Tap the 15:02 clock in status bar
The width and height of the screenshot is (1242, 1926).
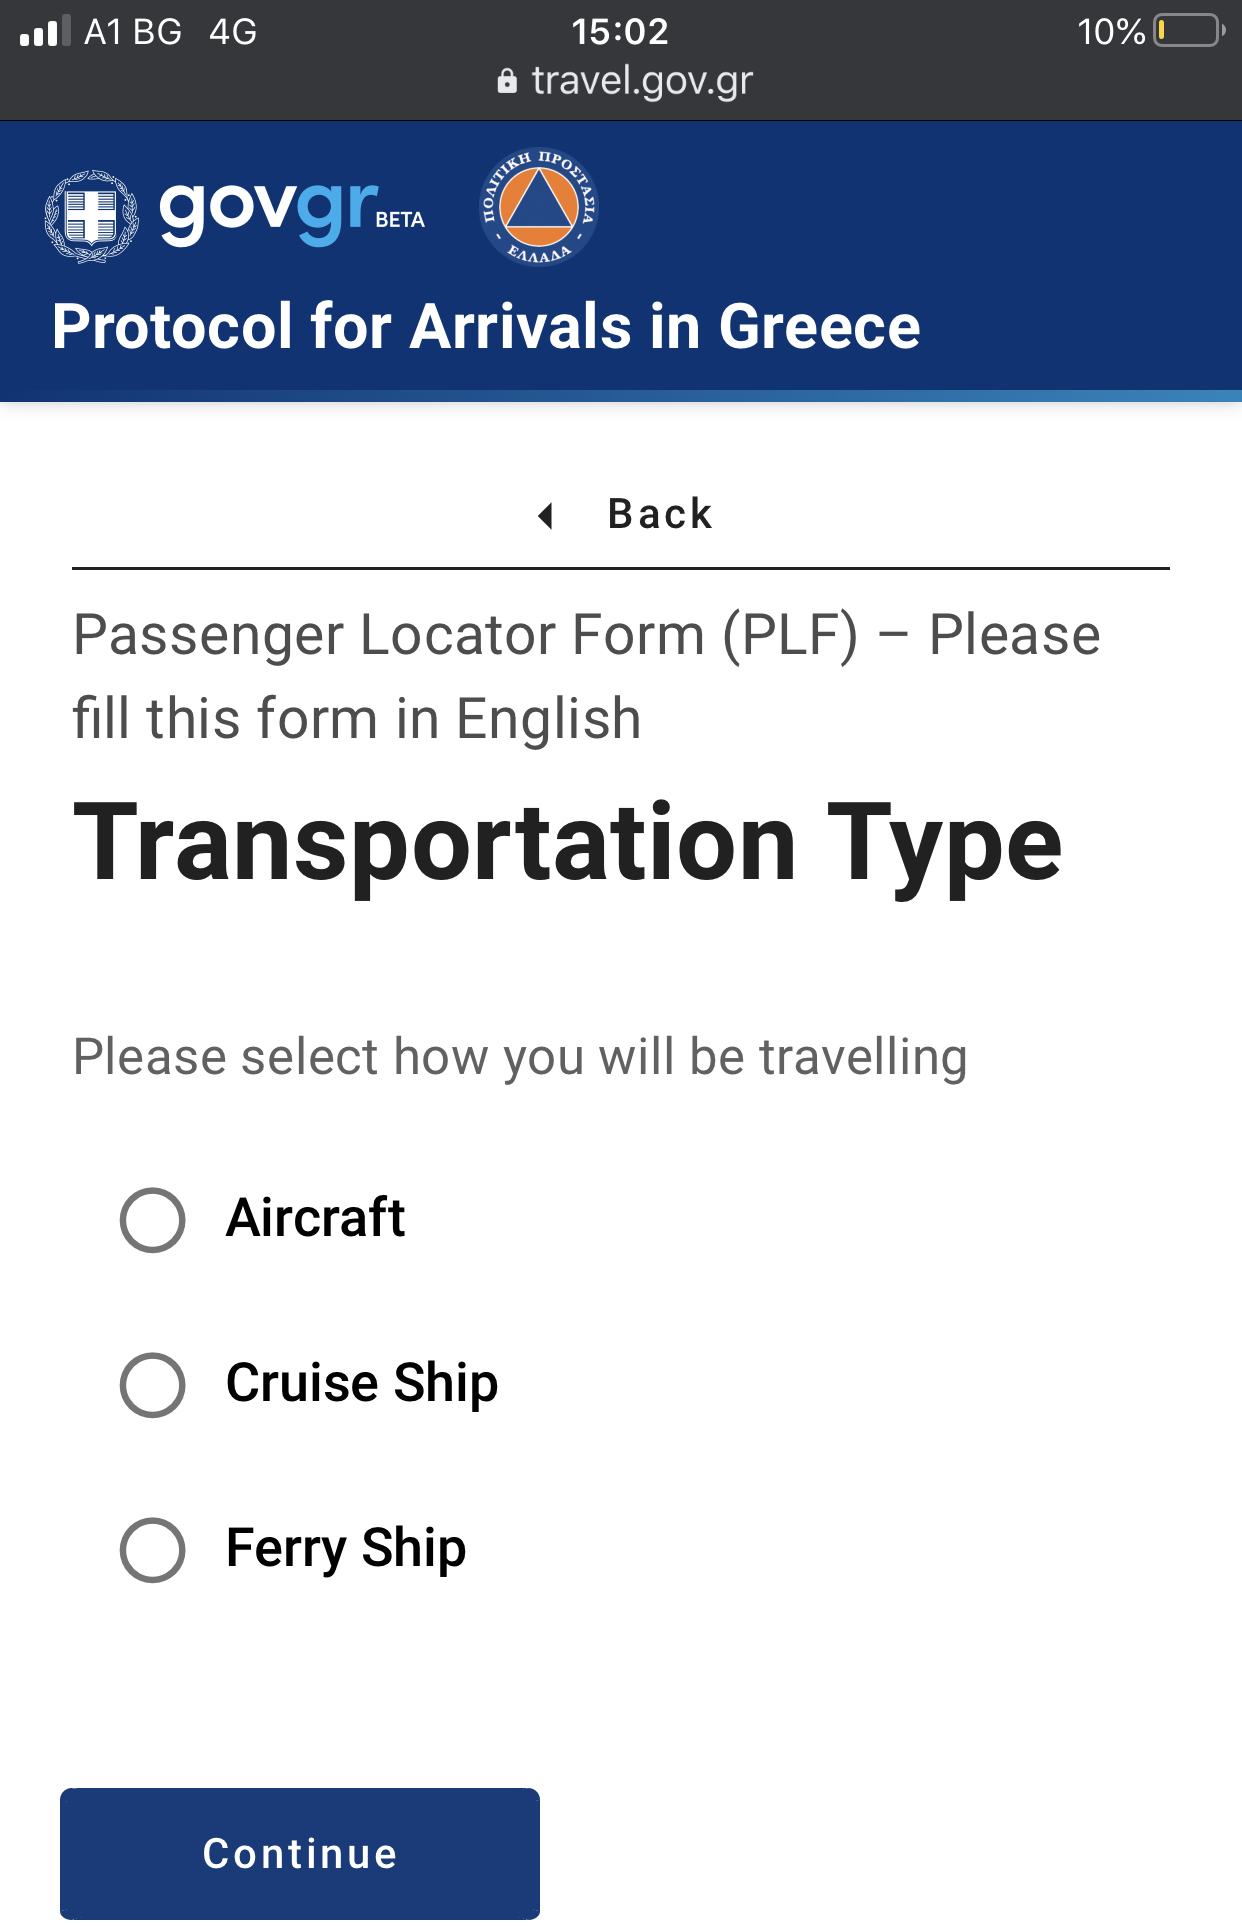[x=620, y=31]
